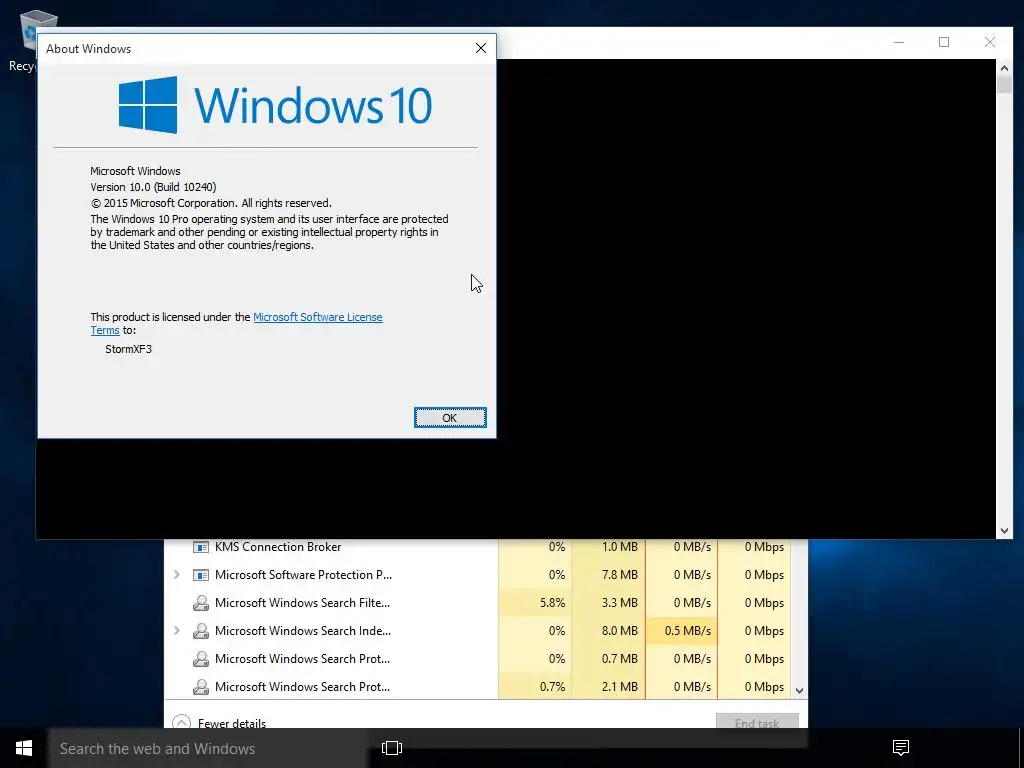Click the 0.5 MB/s disk value

tap(688, 631)
